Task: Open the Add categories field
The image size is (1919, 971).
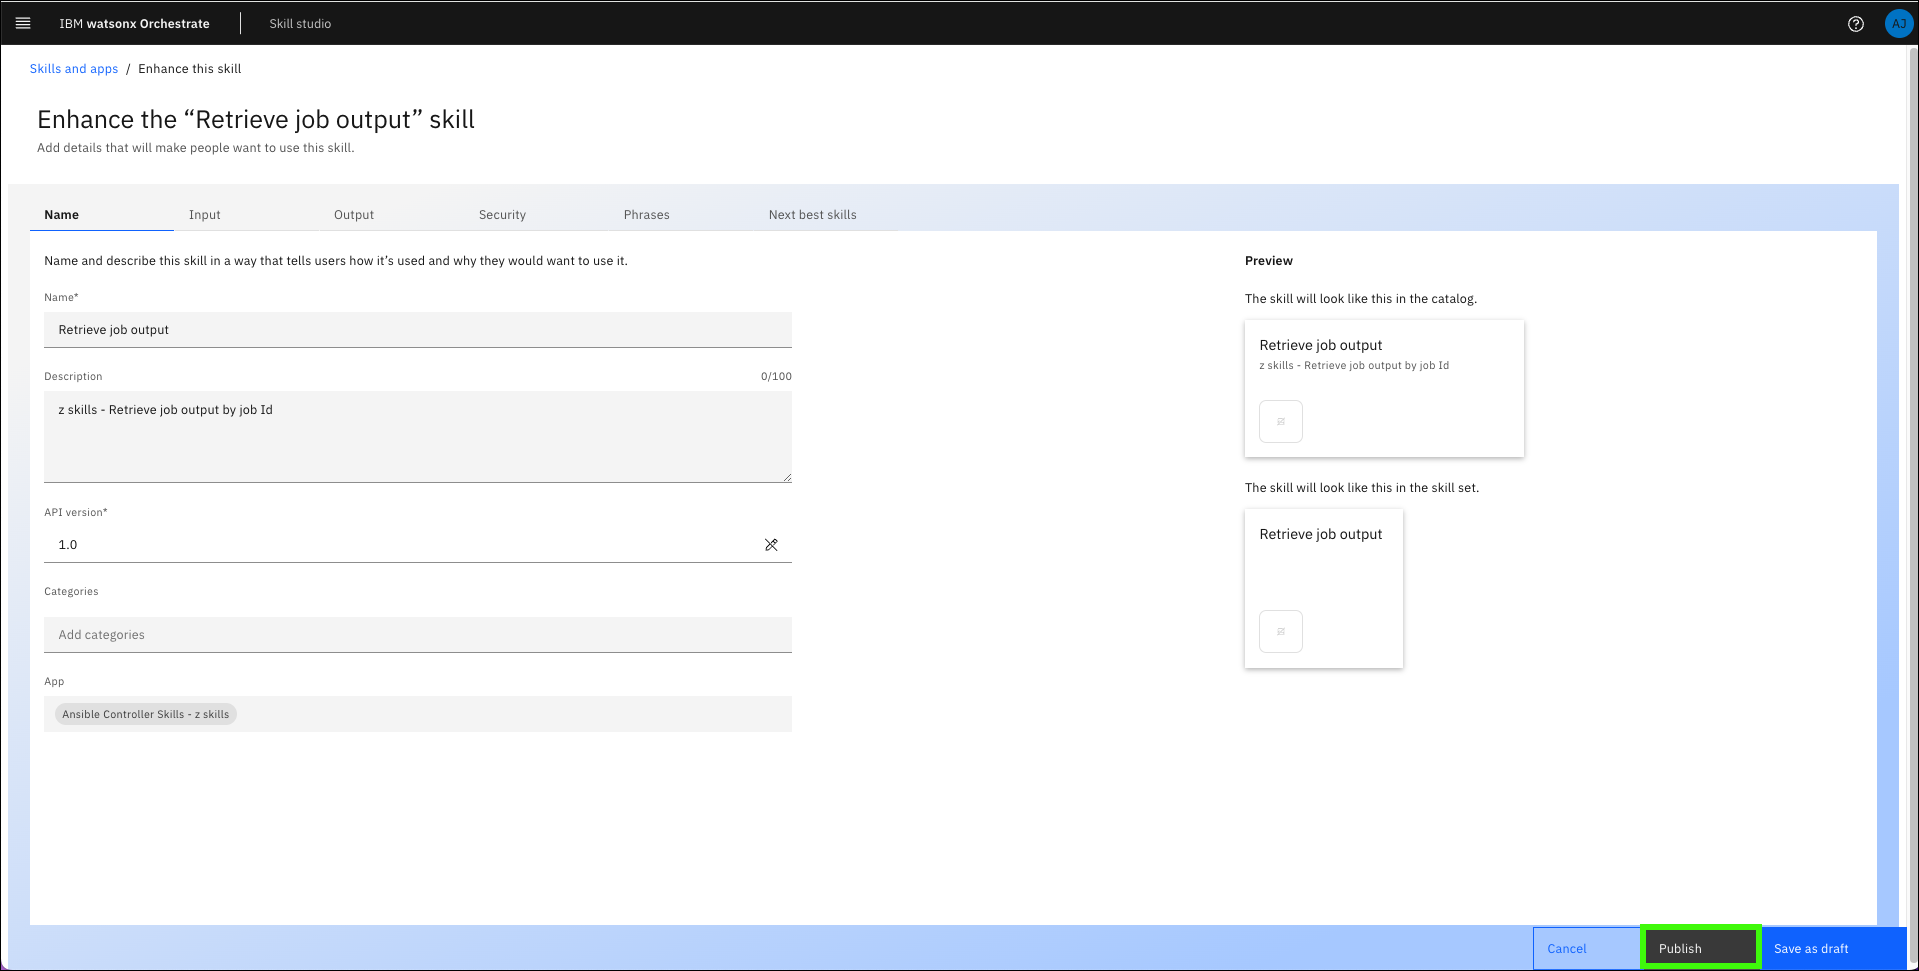Action: (417, 635)
